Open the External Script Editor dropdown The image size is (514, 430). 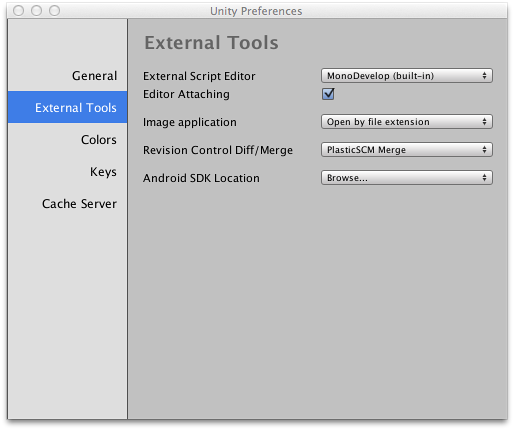(407, 76)
